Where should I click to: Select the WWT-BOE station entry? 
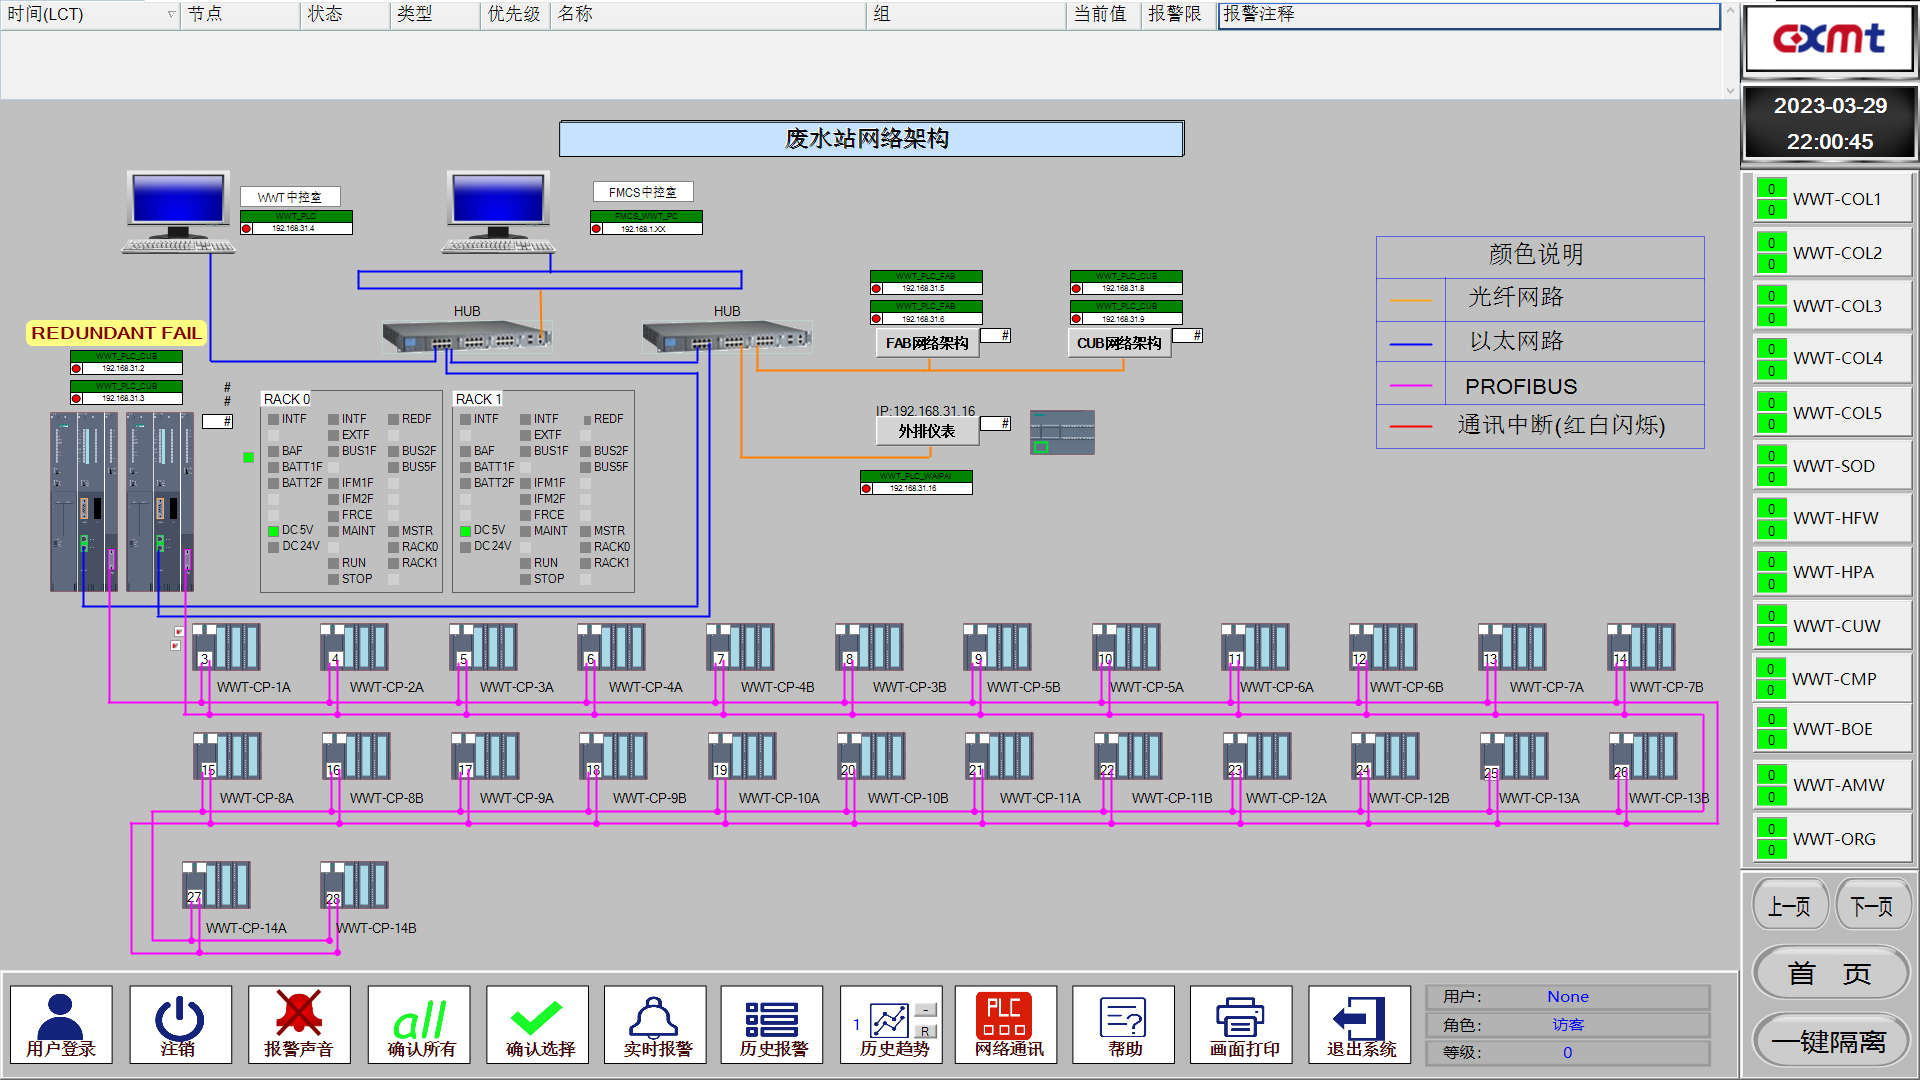click(1833, 729)
